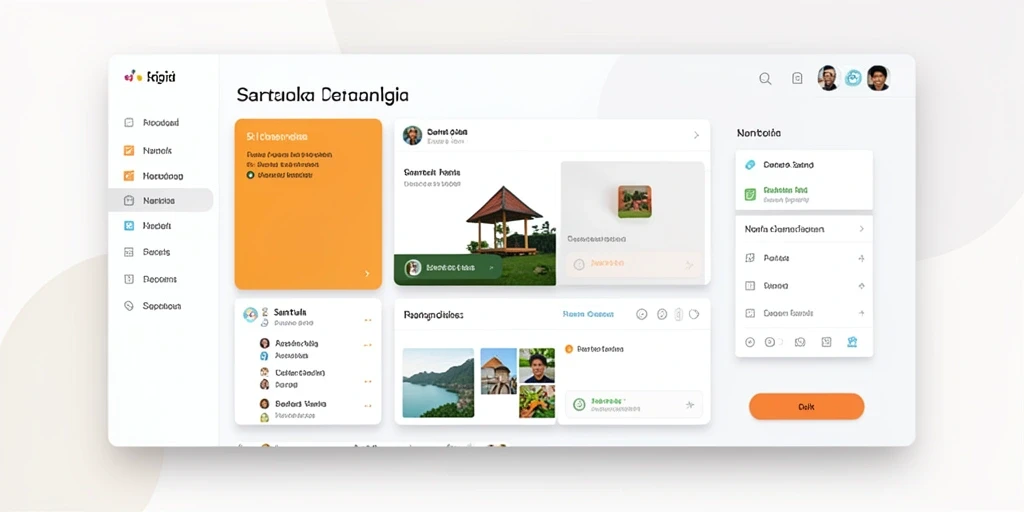
Task: Open the left user avatar in header
Action: tap(828, 78)
